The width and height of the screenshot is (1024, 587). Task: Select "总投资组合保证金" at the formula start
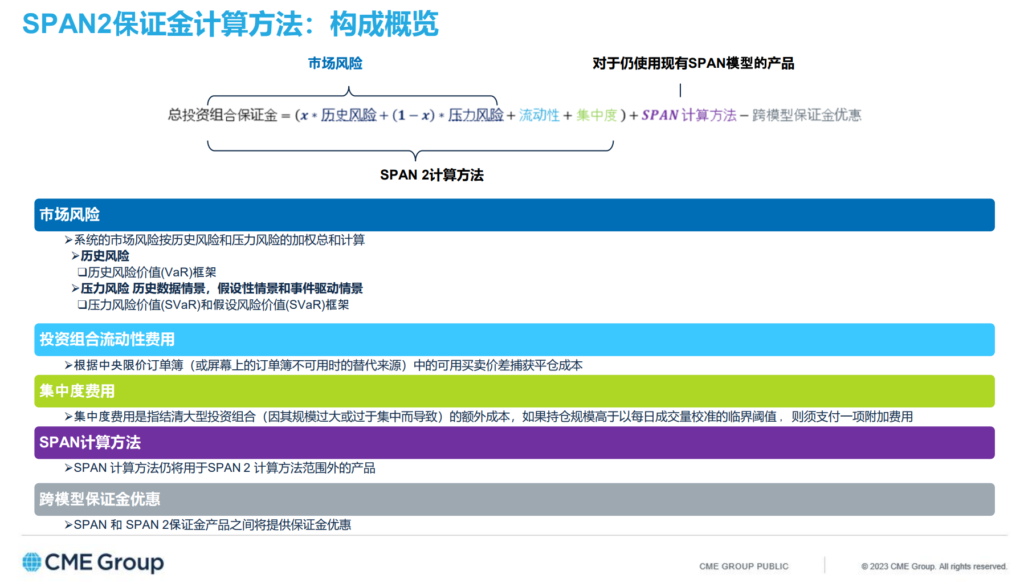tap(223, 116)
